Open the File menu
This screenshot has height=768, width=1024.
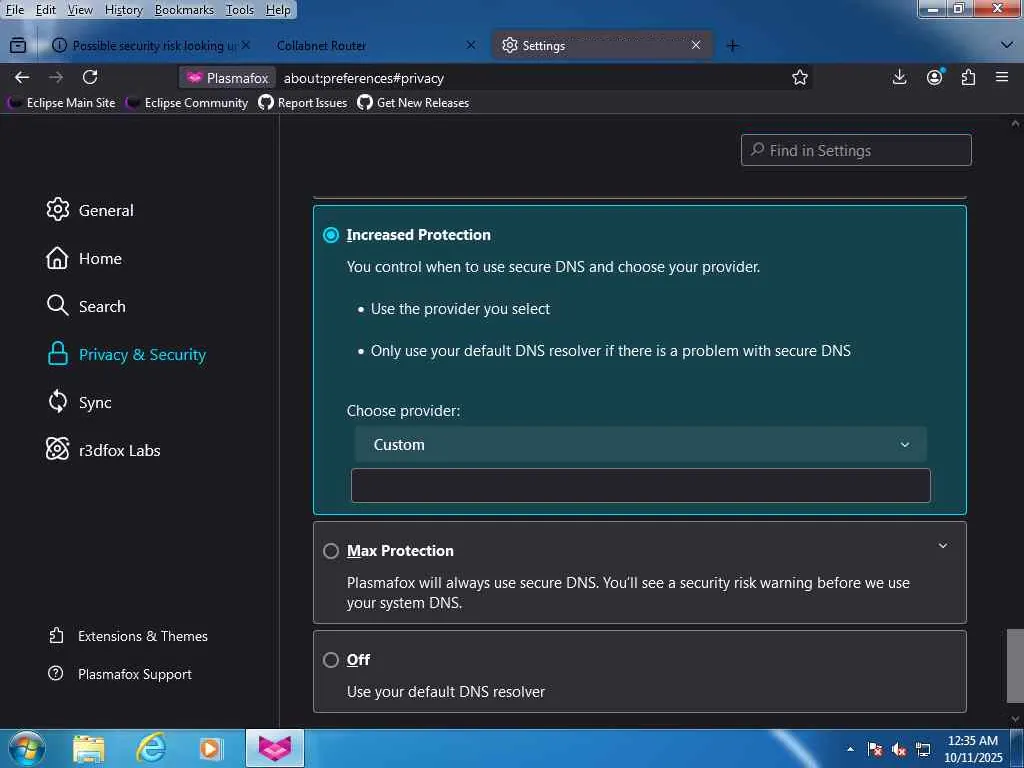pyautogui.click(x=14, y=10)
